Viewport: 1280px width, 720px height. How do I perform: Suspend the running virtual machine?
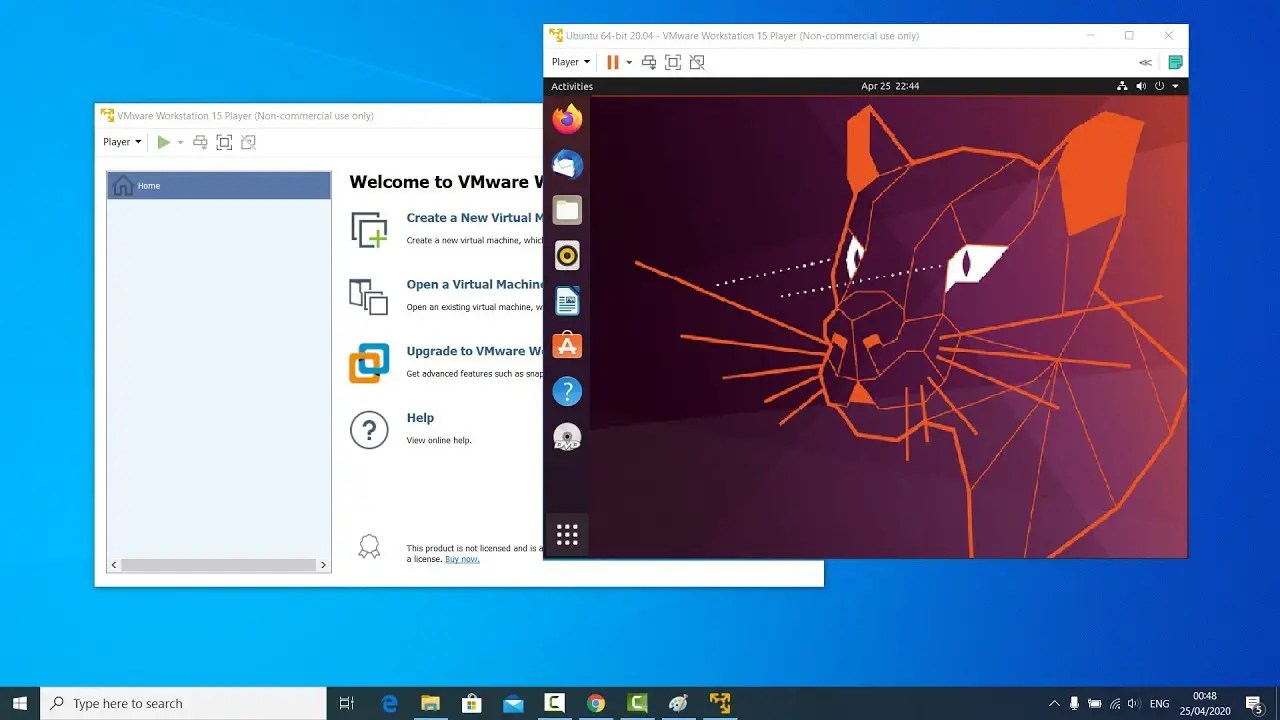[612, 61]
